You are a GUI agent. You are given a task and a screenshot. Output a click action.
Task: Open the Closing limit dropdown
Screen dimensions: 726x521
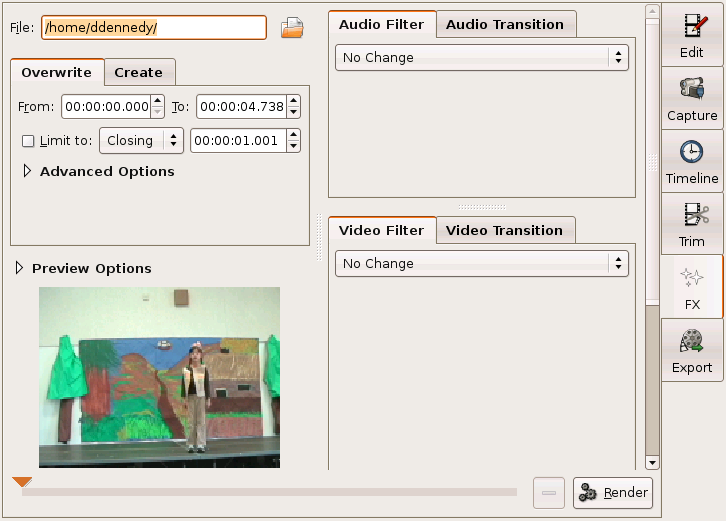[x=141, y=141]
